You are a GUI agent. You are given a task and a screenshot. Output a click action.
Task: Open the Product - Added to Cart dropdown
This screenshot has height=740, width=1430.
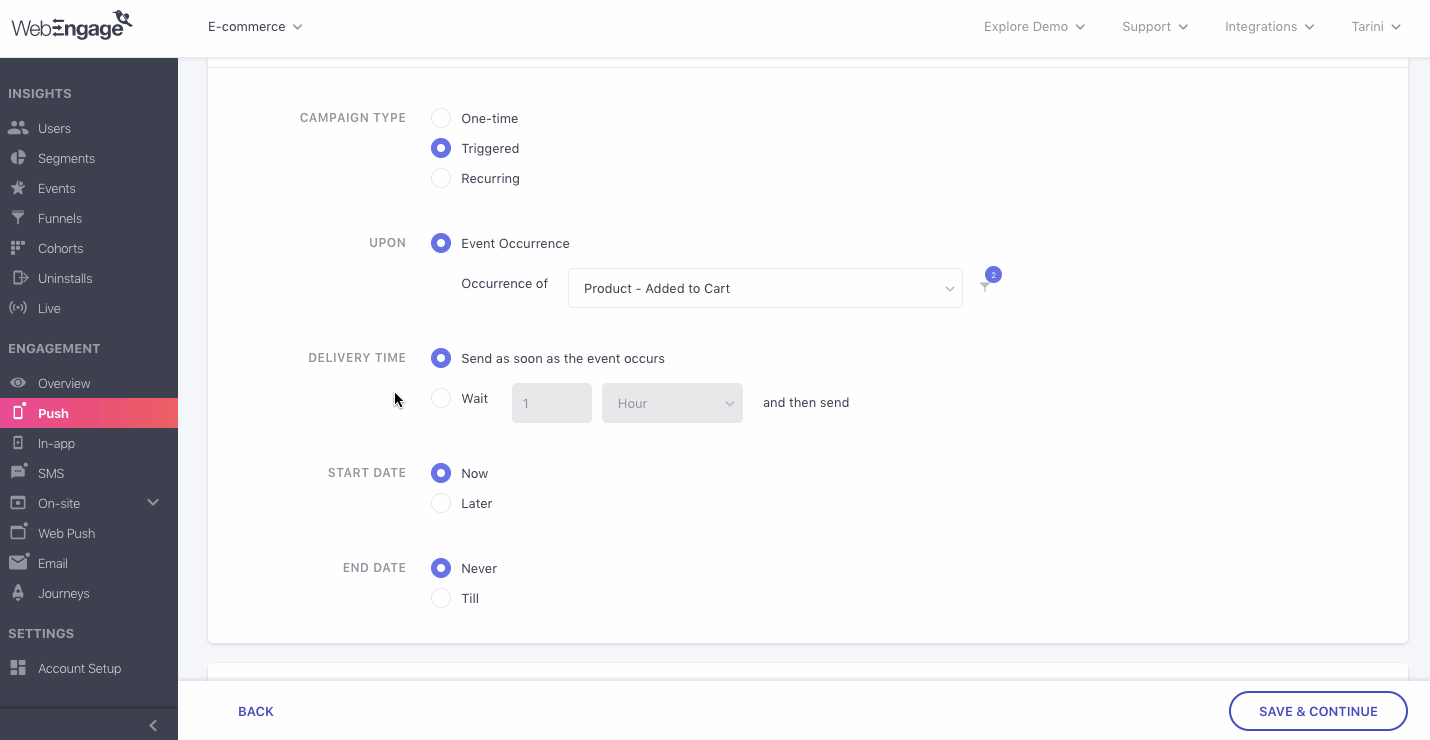click(x=765, y=288)
